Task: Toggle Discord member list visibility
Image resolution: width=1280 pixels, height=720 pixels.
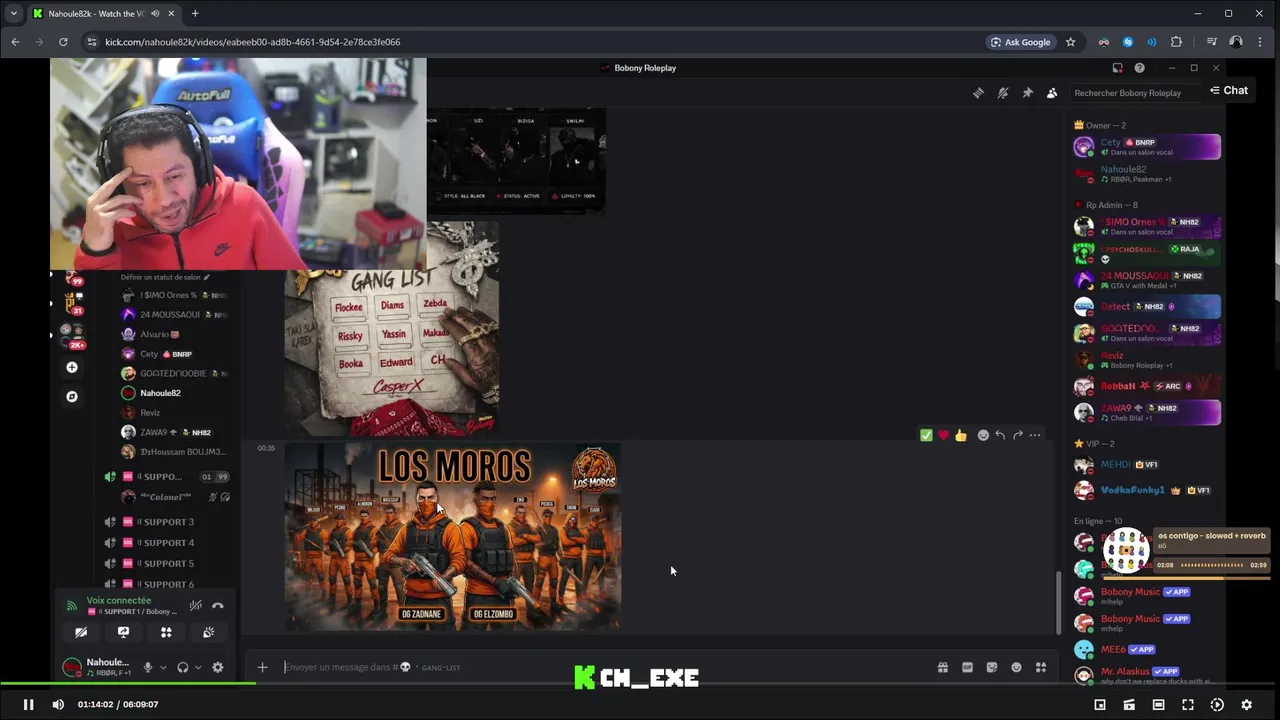Action: click(x=1052, y=93)
